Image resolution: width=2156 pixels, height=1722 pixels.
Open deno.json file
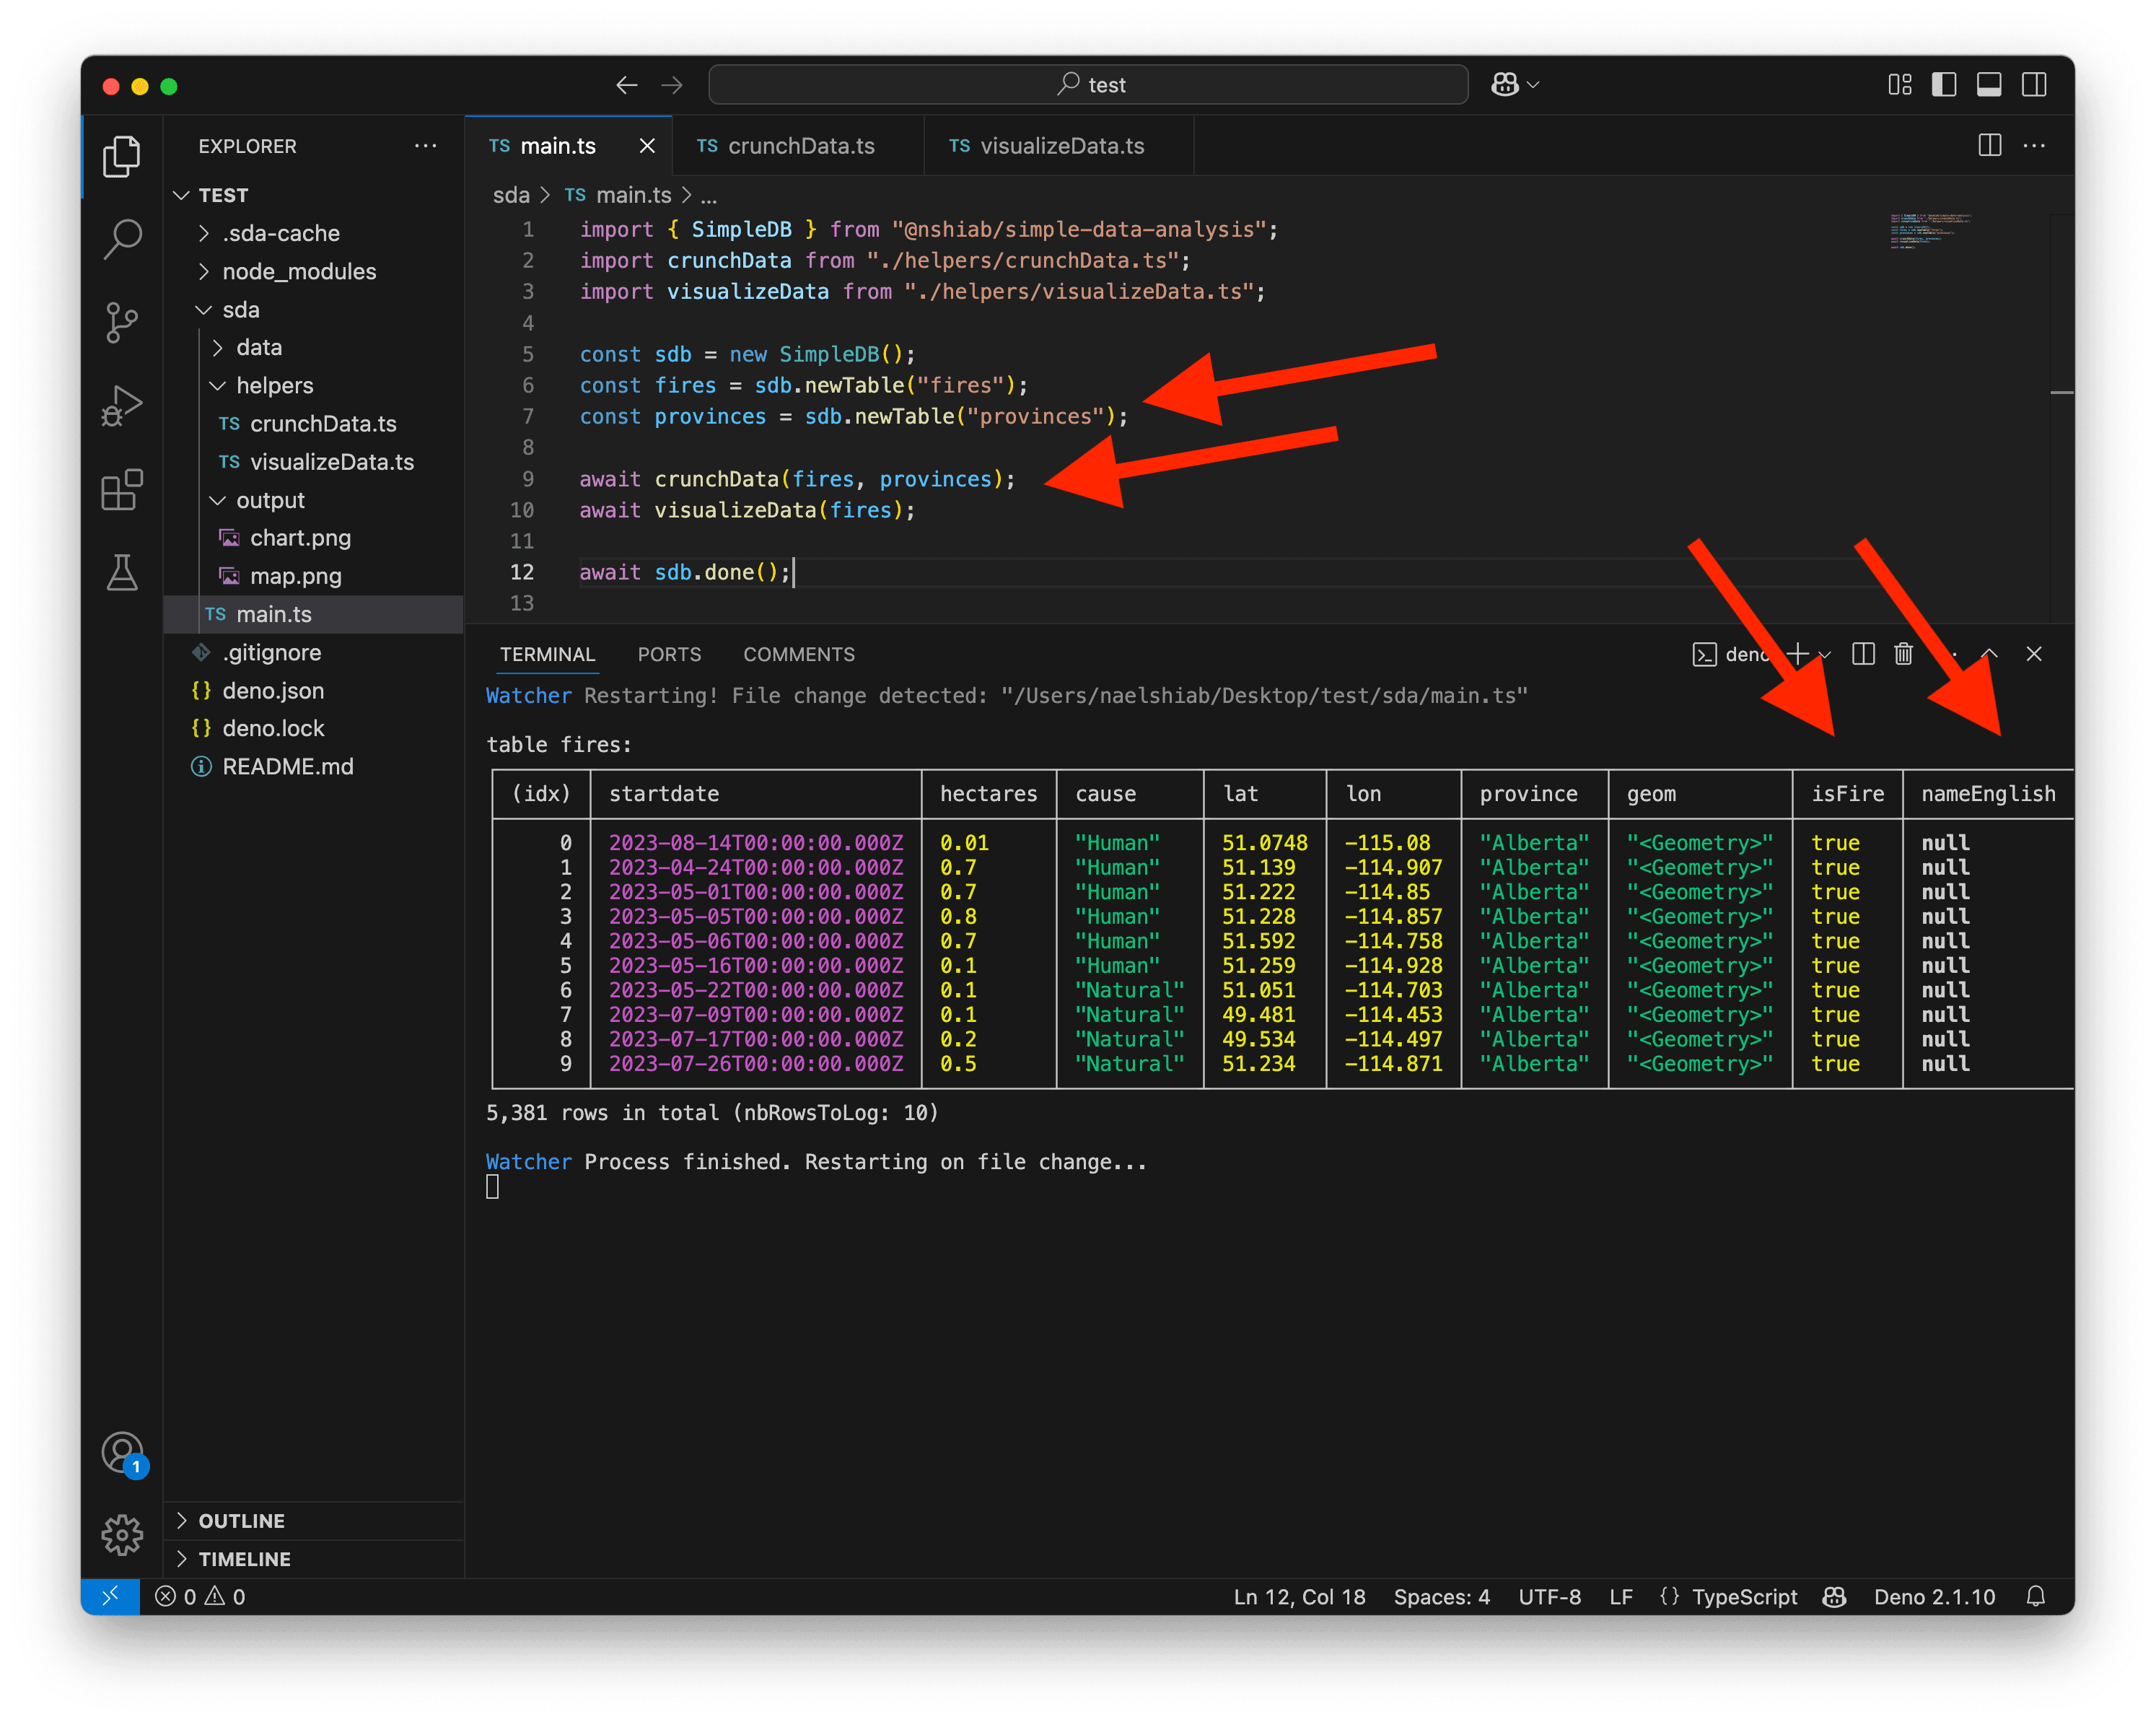pyautogui.click(x=313, y=691)
